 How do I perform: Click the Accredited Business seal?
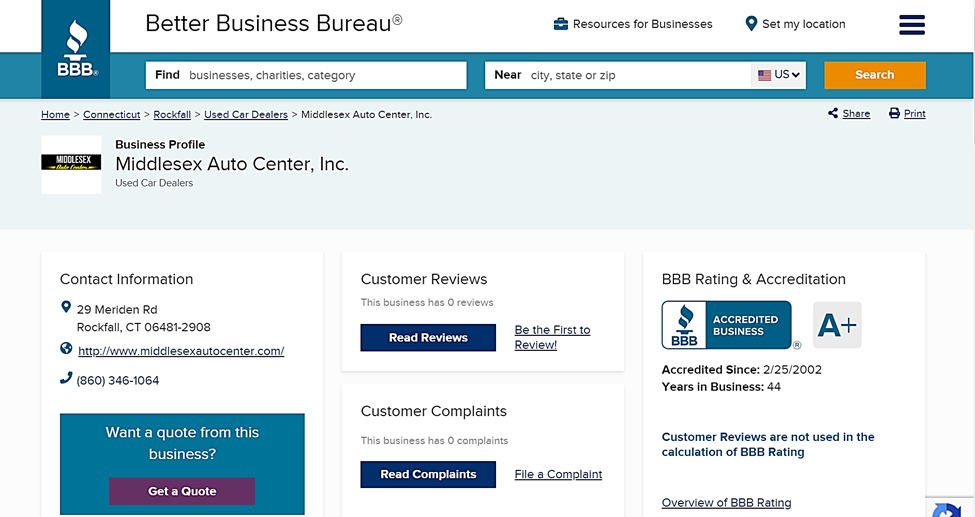pyautogui.click(x=726, y=325)
